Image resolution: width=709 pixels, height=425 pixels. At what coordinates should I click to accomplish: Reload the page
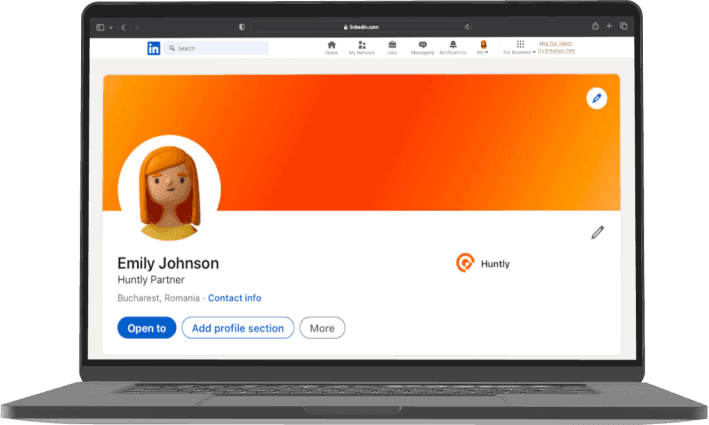(x=467, y=27)
